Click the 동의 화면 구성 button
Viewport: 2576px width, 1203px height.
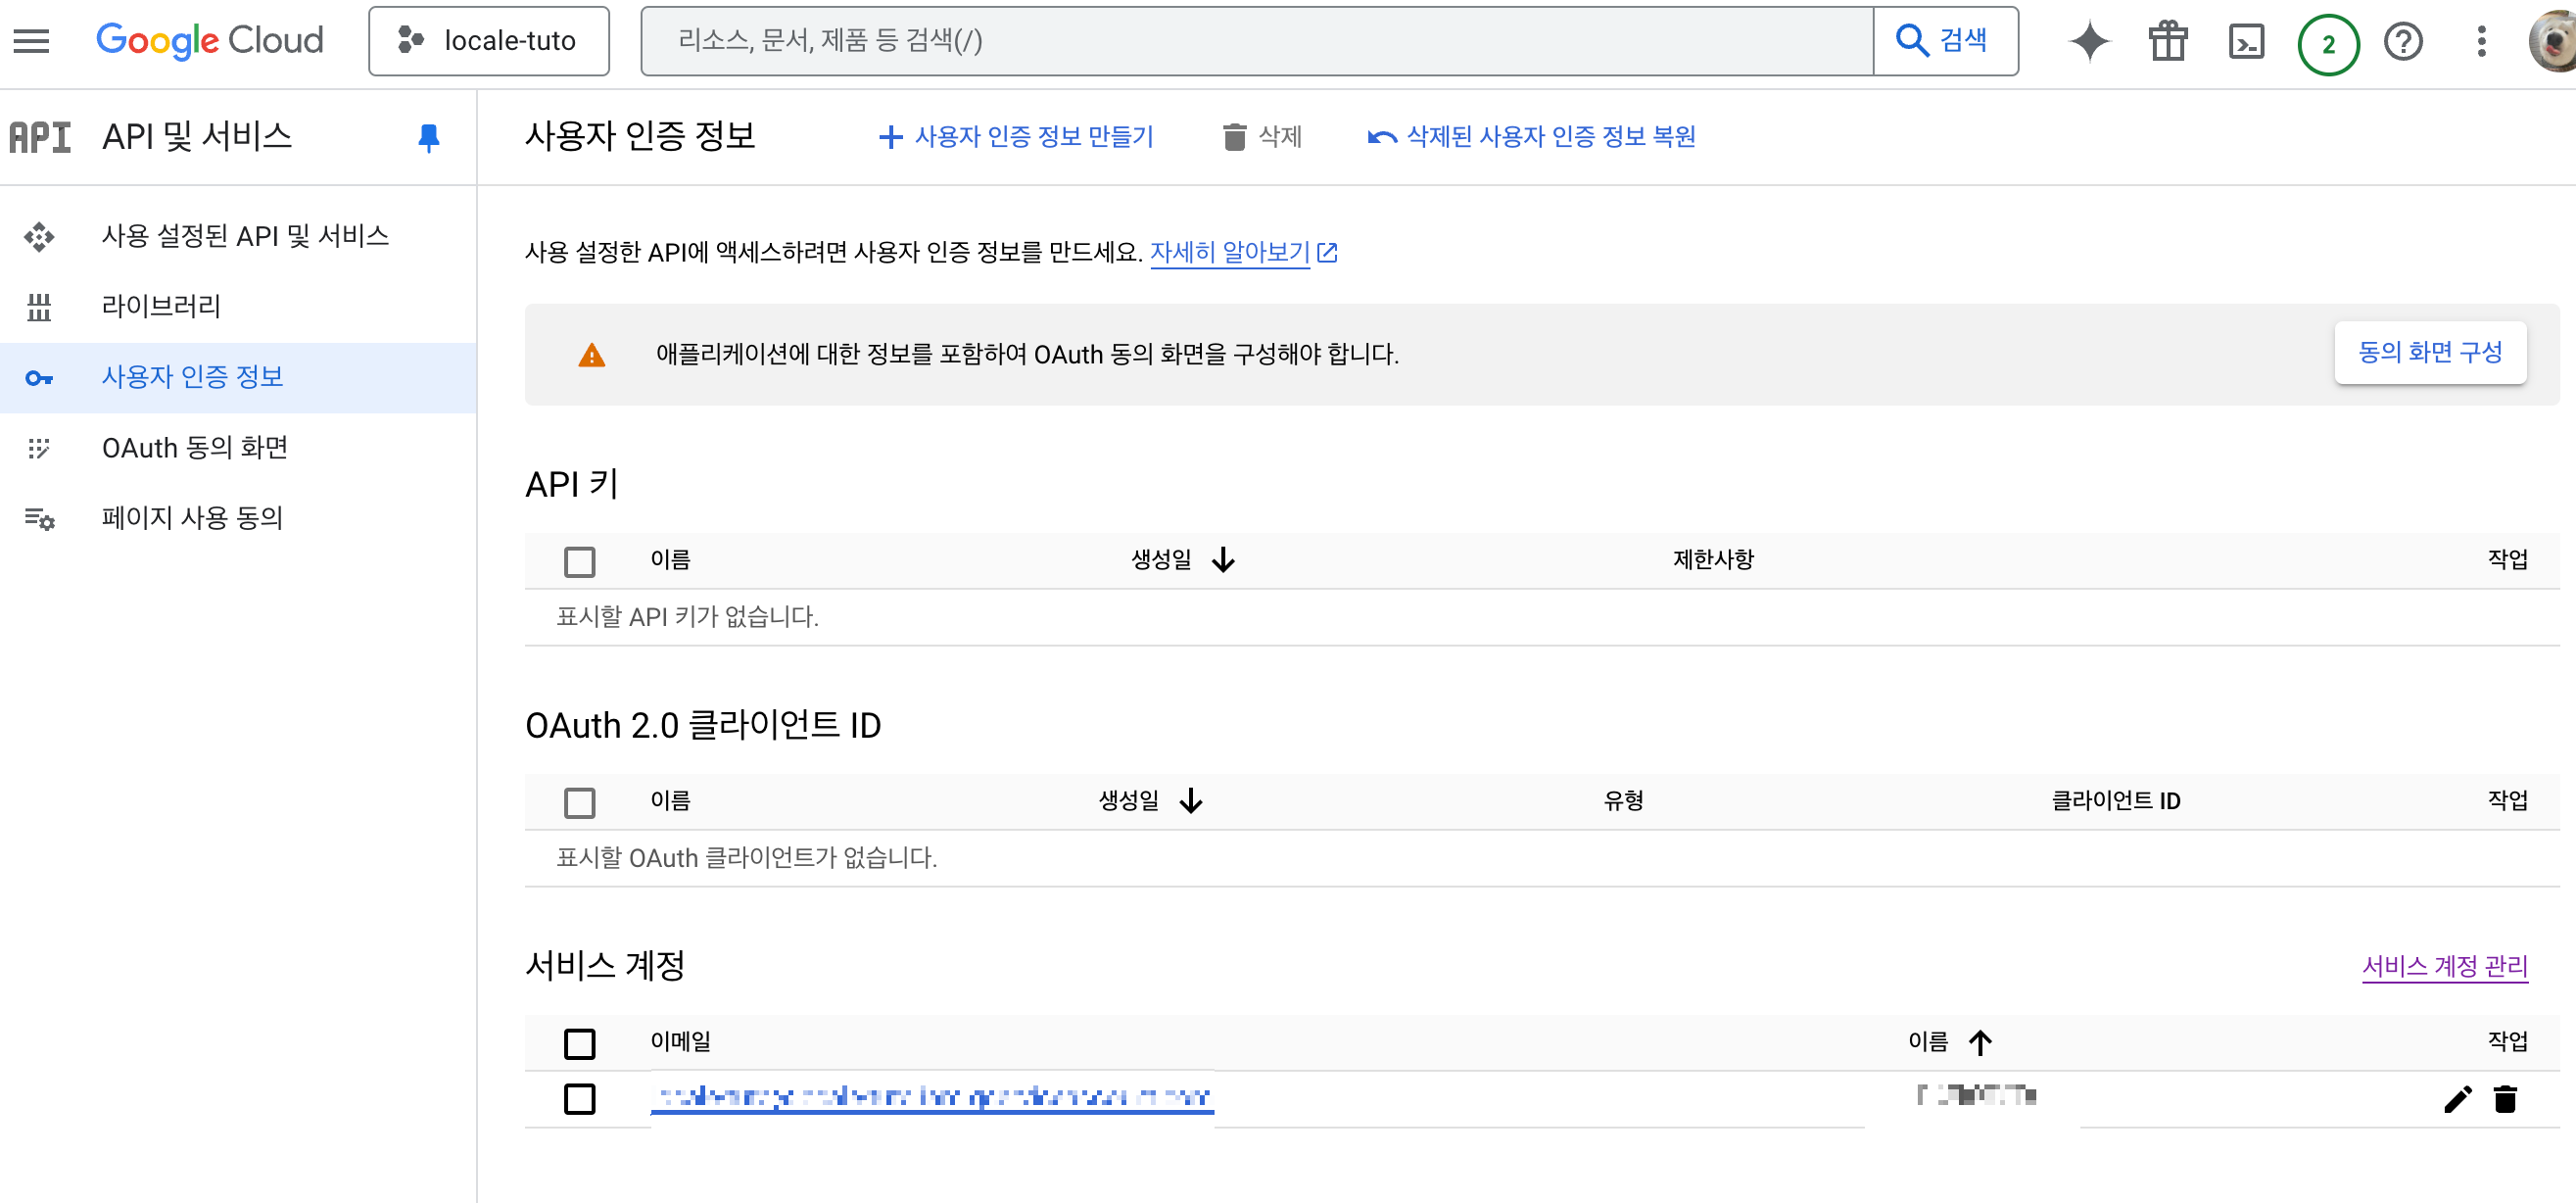[2429, 352]
